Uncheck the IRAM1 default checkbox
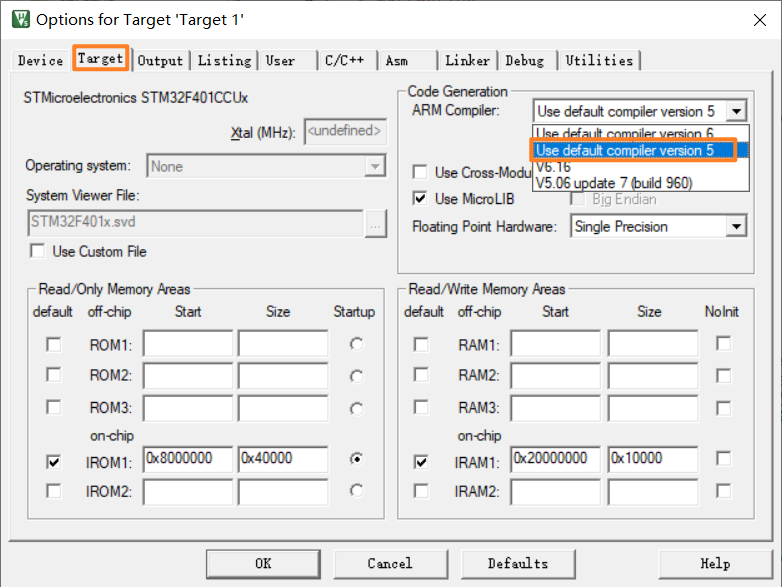The height and width of the screenshot is (587, 782). (x=421, y=462)
